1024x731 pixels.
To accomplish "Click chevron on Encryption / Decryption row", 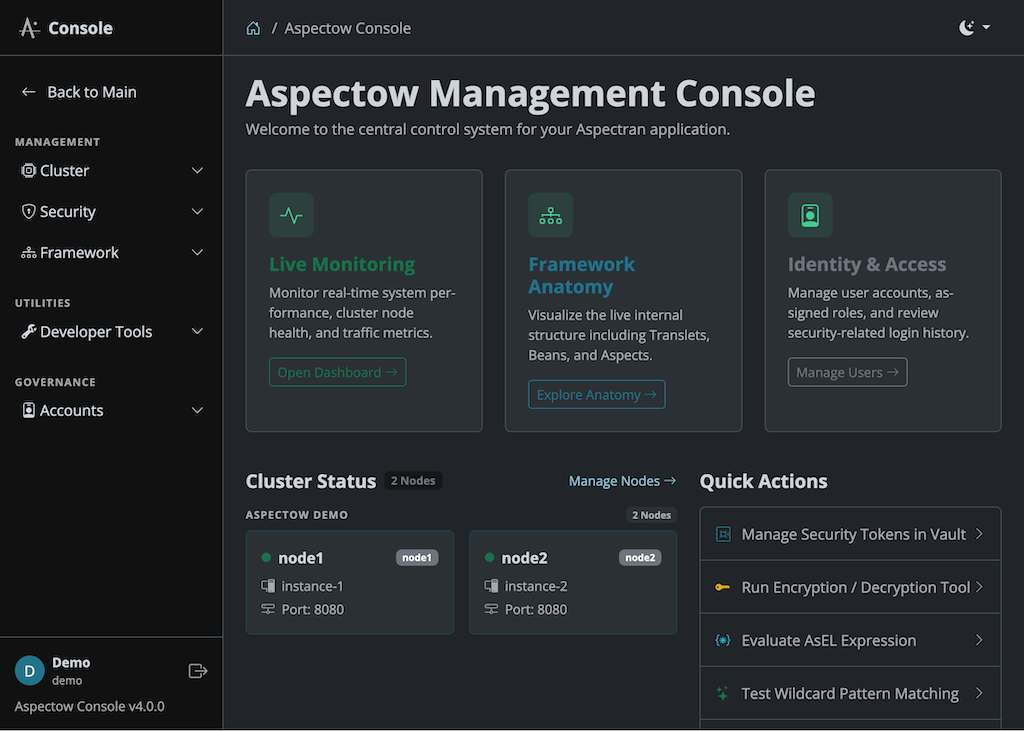I will tap(979, 587).
